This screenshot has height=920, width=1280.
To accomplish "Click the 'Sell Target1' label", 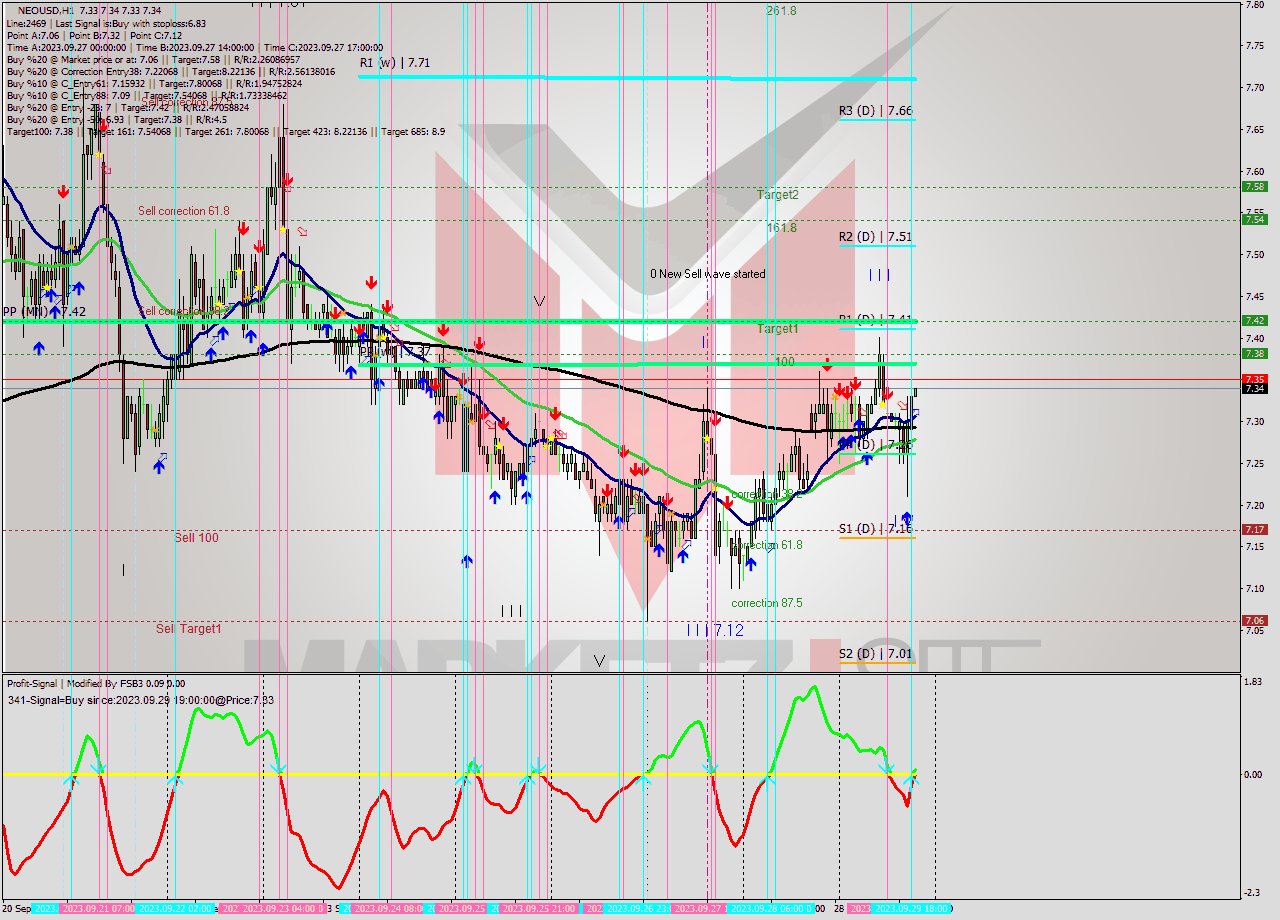I will pos(188,629).
